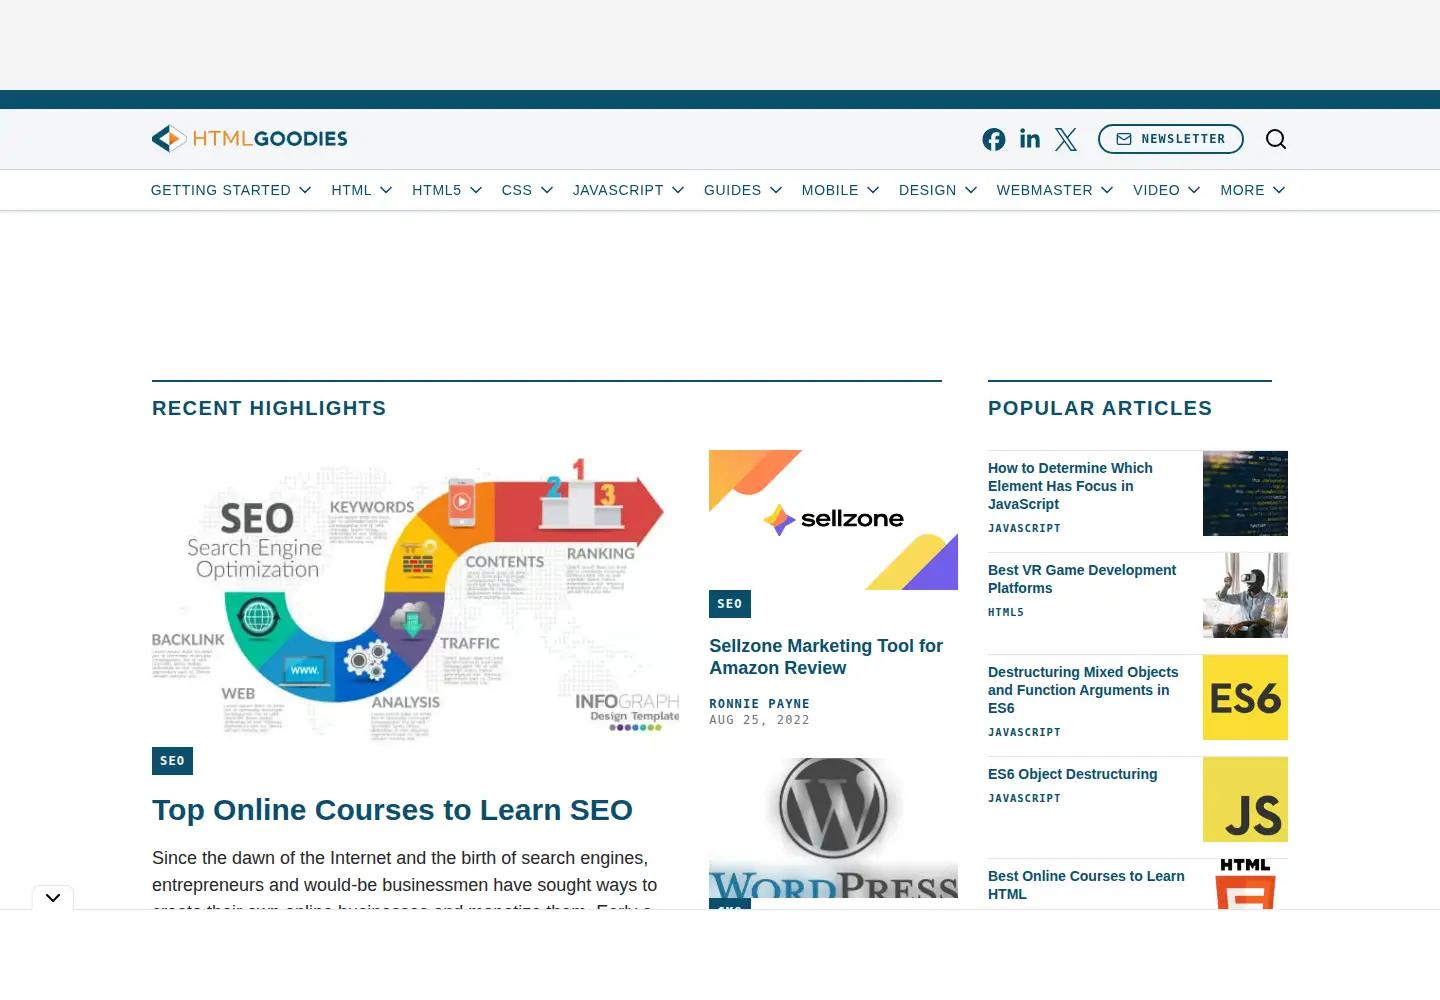The image size is (1440, 1000).
Task: Open the Webmaster menu item
Action: (x=1044, y=190)
